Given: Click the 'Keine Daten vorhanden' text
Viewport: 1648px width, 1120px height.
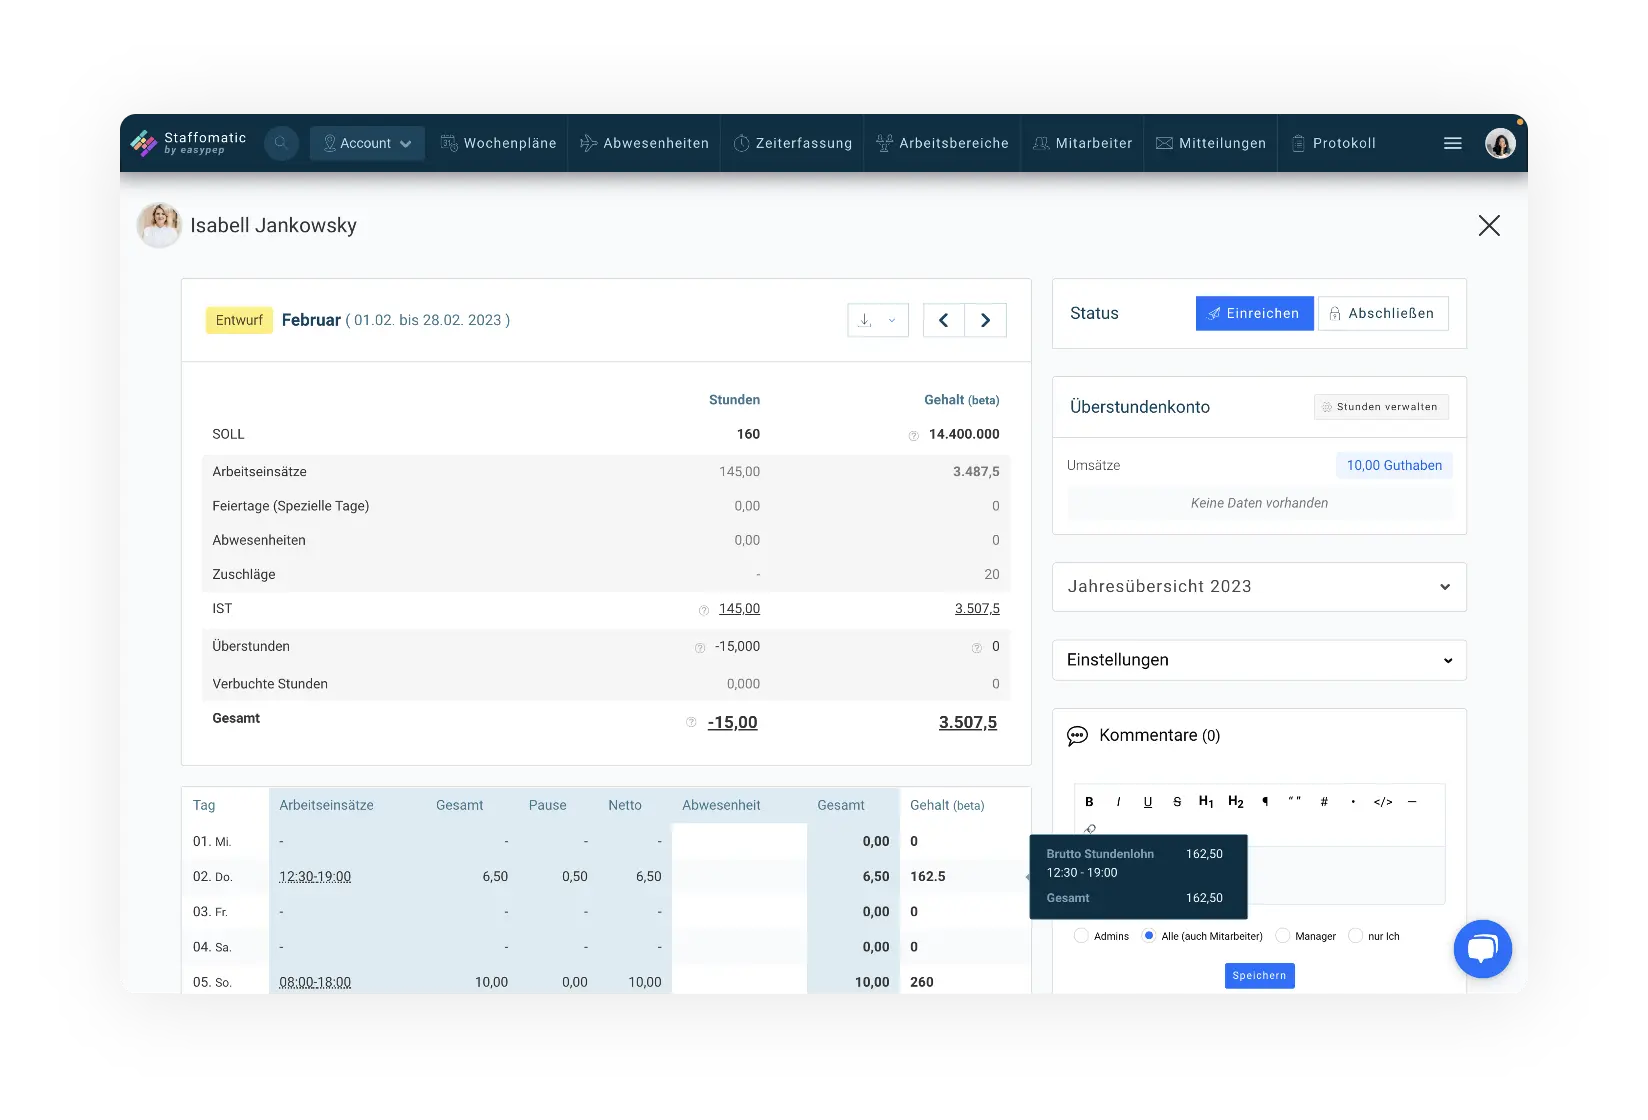Looking at the screenshot, I should tap(1259, 504).
